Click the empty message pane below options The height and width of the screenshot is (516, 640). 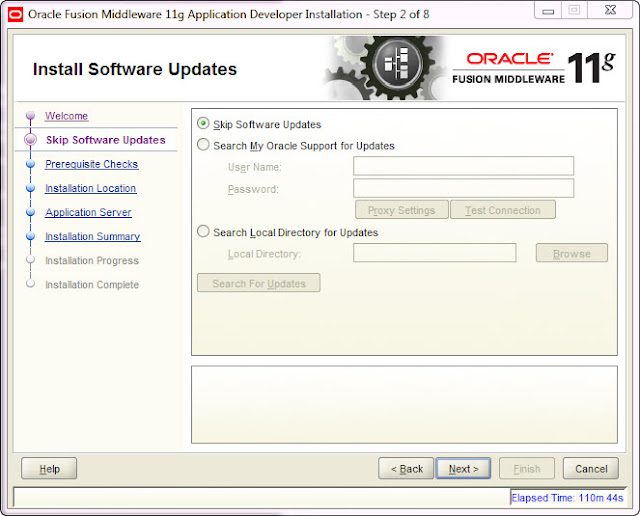pos(404,405)
